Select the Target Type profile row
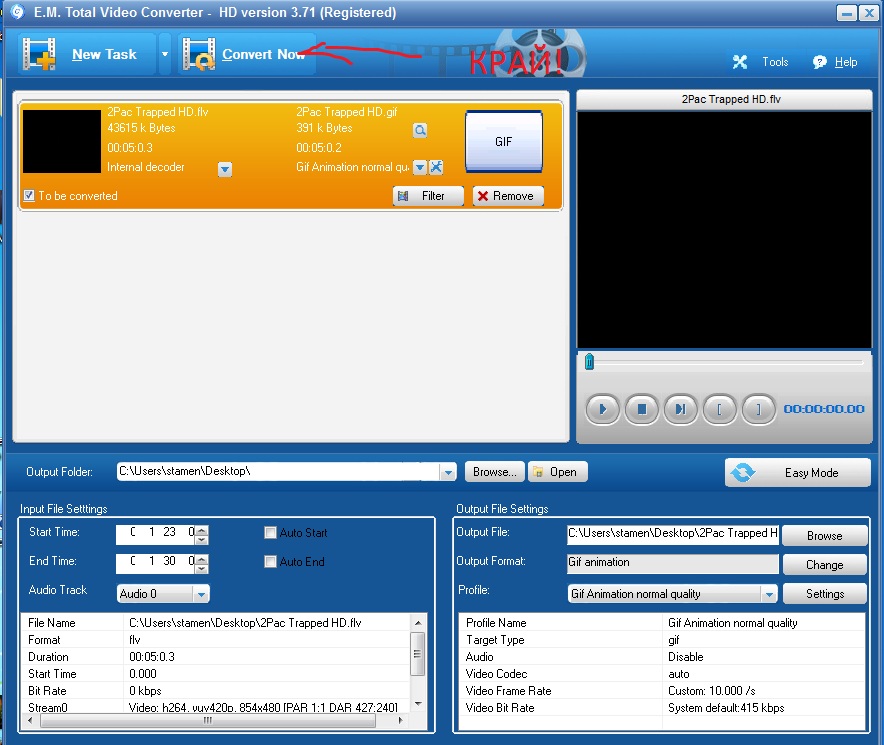The height and width of the screenshot is (745, 884). point(662,640)
